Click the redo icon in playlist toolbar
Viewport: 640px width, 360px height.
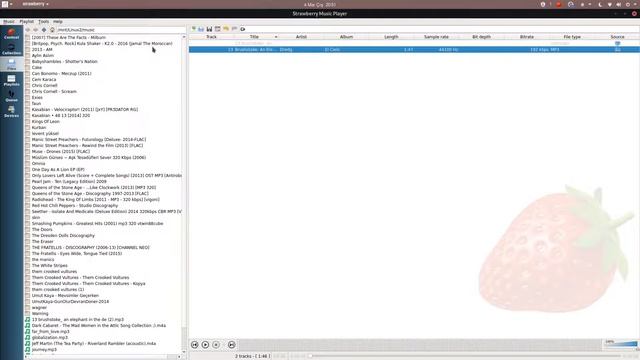(x=234, y=29)
